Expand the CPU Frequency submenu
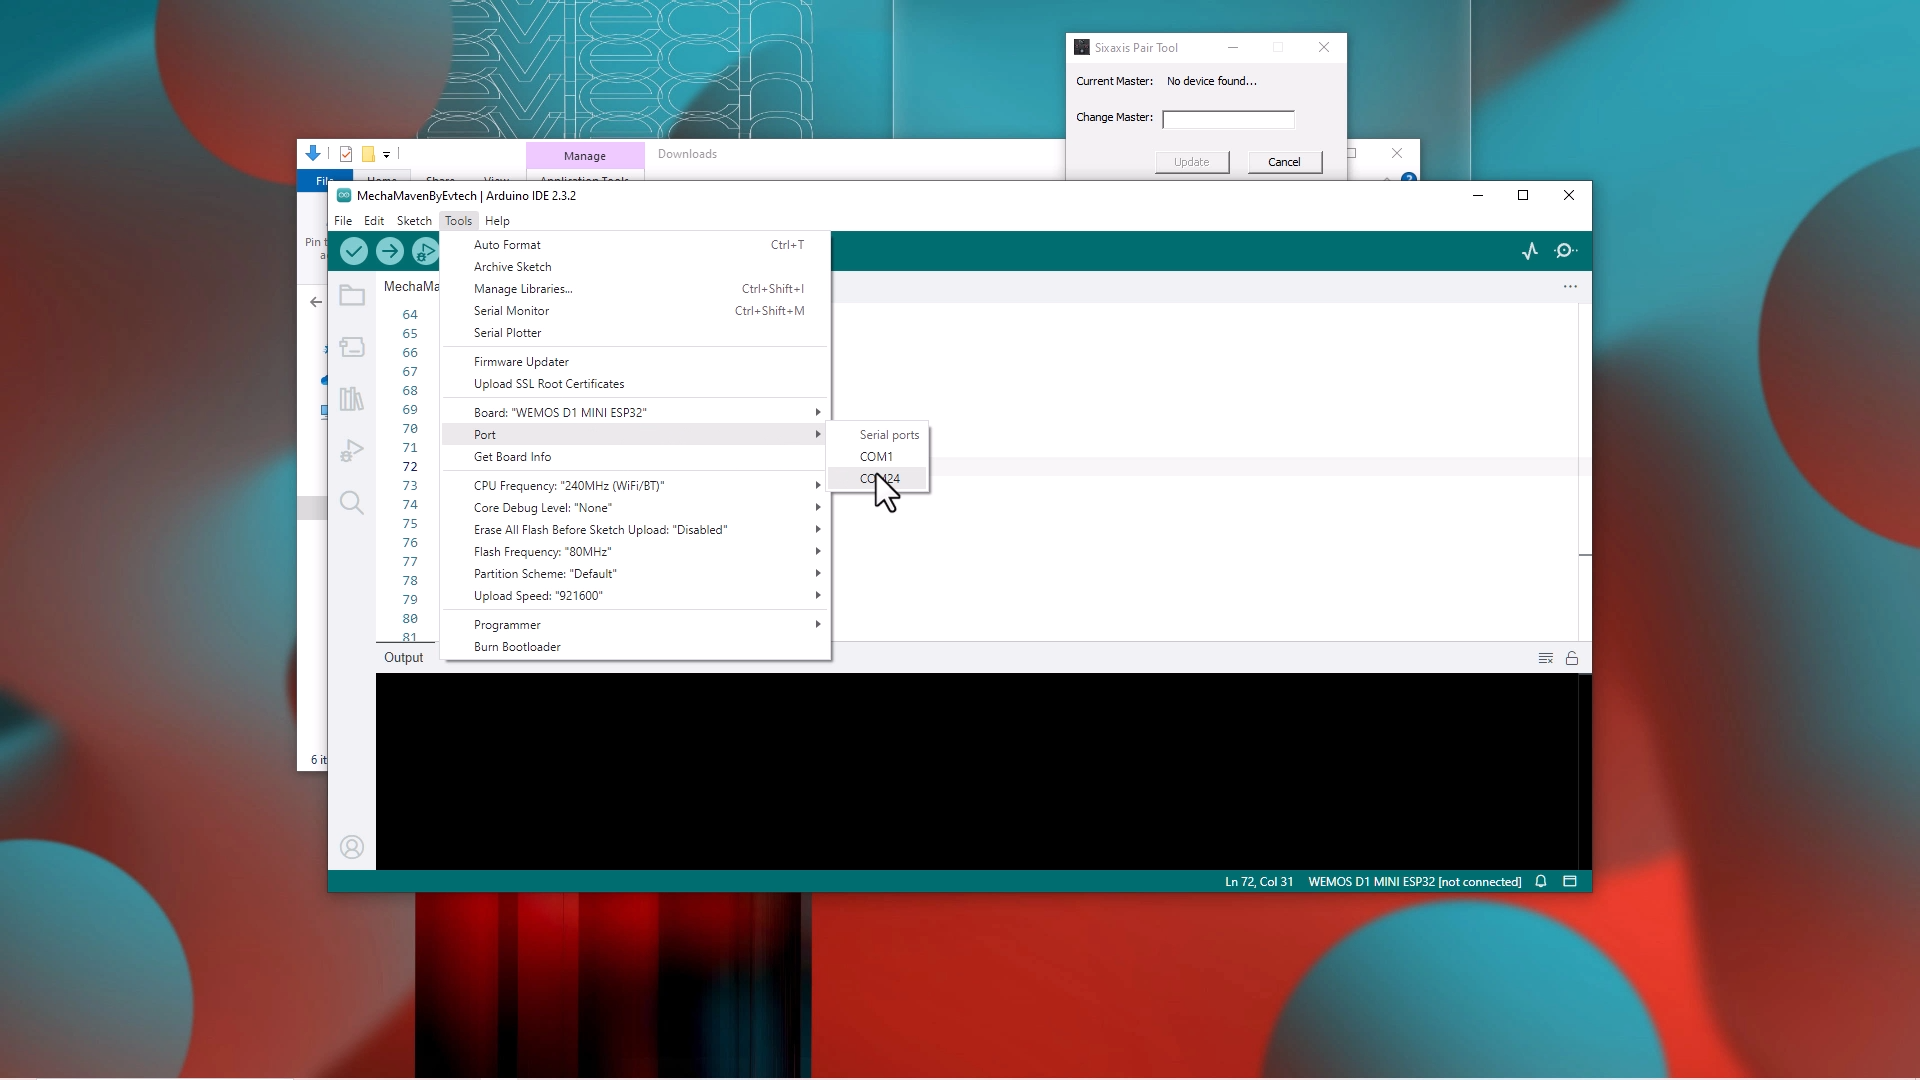Viewport: 1920px width, 1080px height. click(636, 486)
